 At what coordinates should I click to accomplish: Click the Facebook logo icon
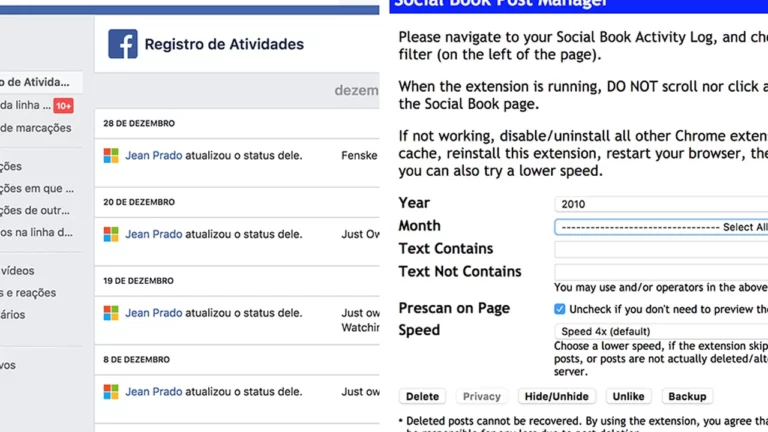tap(123, 44)
